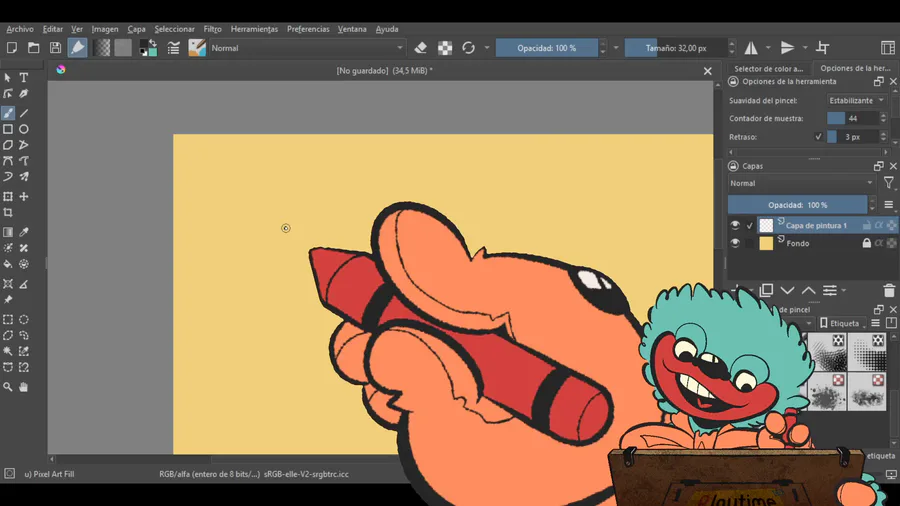
Task: Open the Herramientas menu
Action: [x=254, y=29]
